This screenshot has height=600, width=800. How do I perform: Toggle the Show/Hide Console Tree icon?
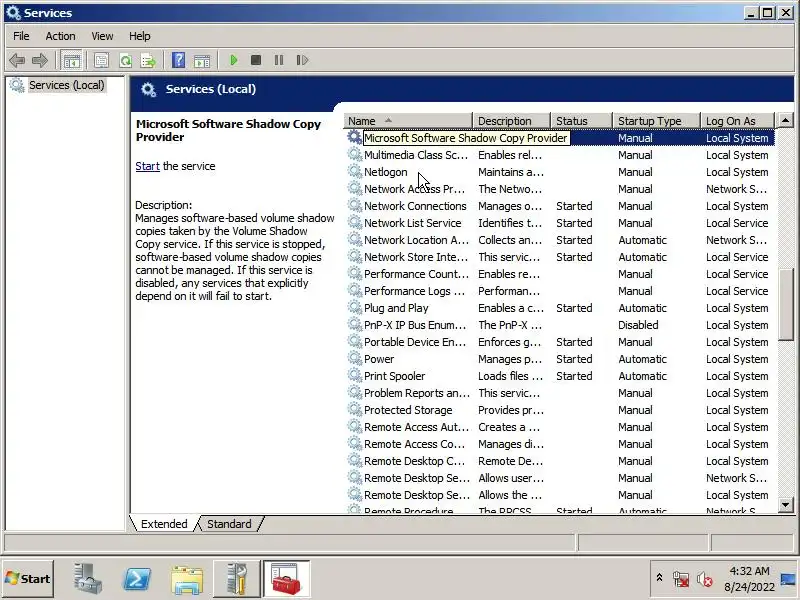tap(71, 61)
